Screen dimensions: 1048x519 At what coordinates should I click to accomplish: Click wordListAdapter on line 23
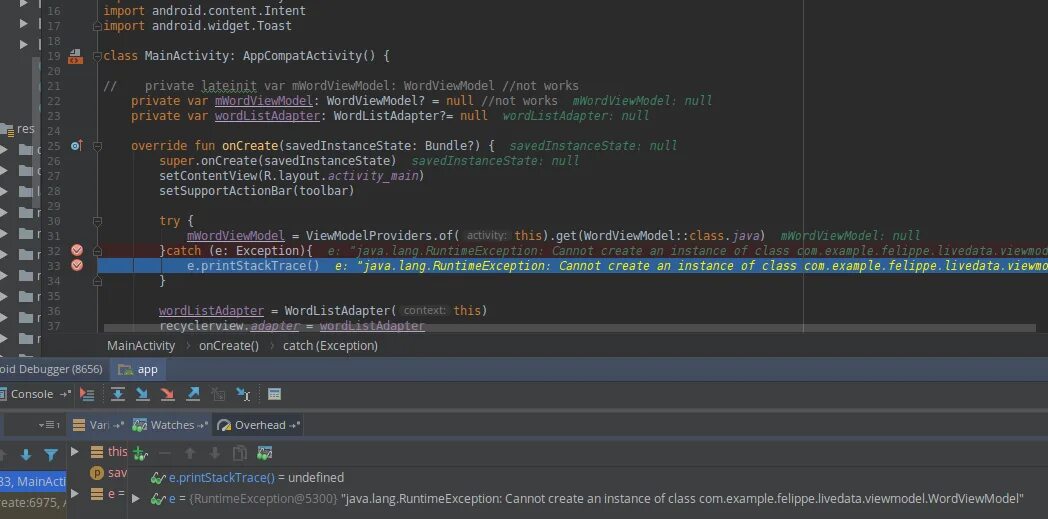267,116
